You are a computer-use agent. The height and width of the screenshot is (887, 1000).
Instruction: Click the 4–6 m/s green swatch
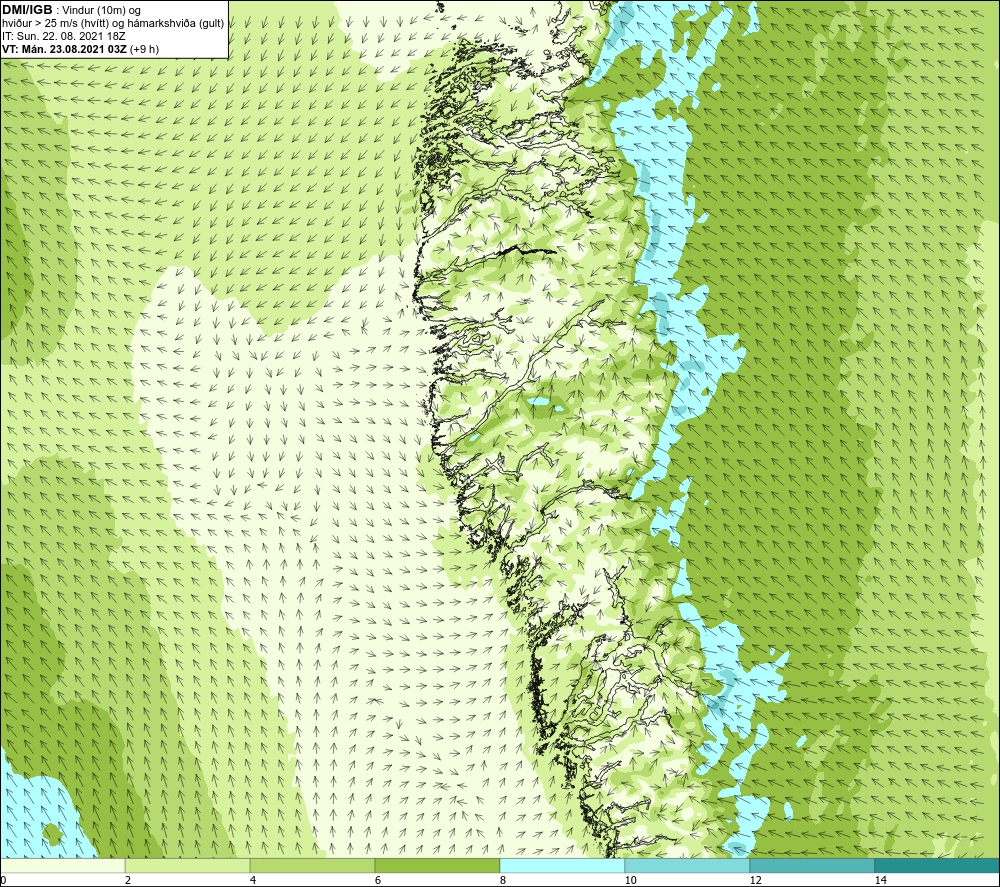click(312, 865)
